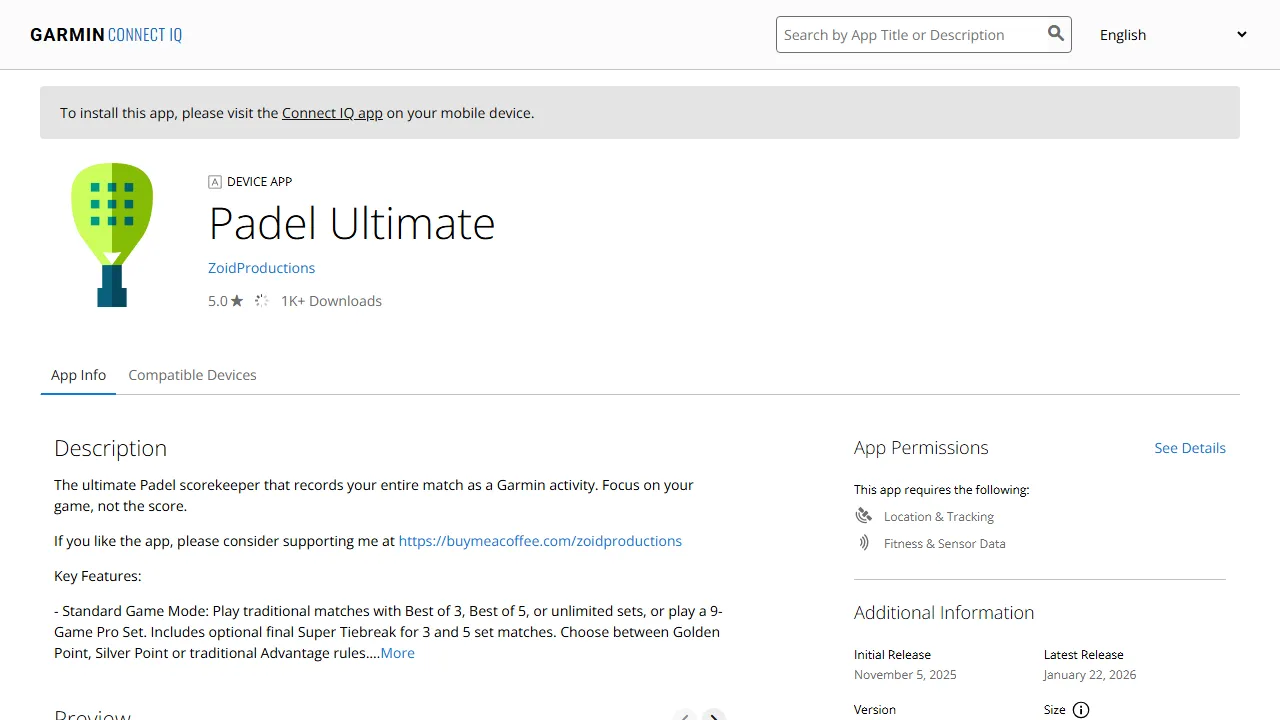This screenshot has height=720, width=1280.
Task: Click the search magnifying glass icon
Action: (1055, 34)
